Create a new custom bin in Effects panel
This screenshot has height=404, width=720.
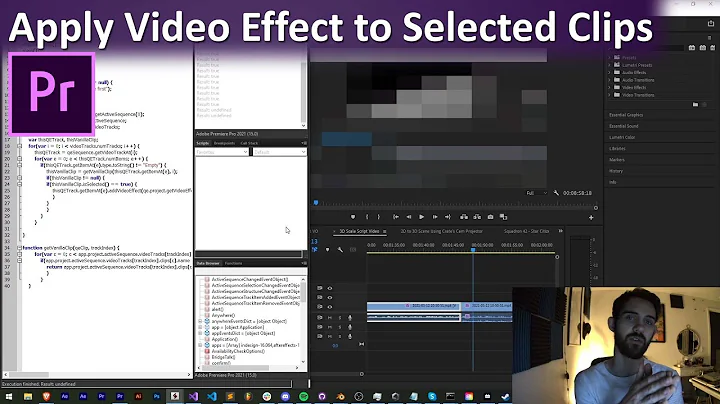click(x=695, y=105)
